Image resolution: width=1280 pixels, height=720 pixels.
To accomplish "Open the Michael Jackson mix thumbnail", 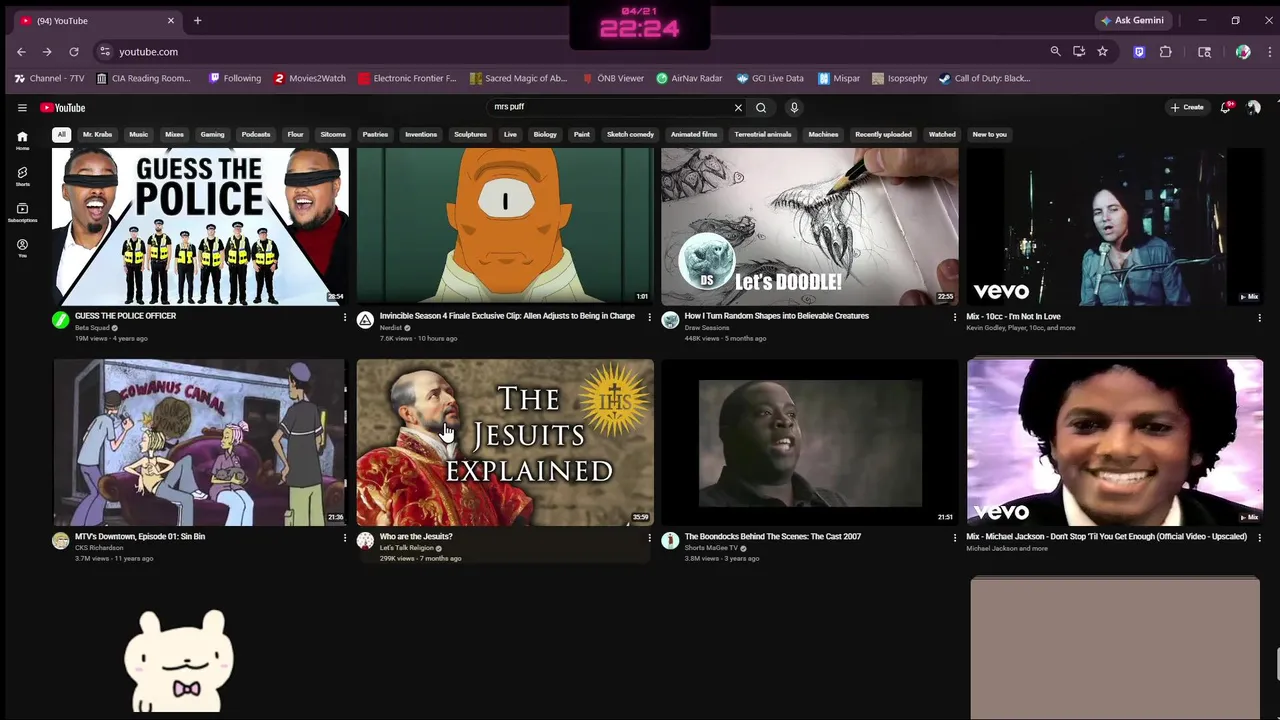I will 1115,442.
